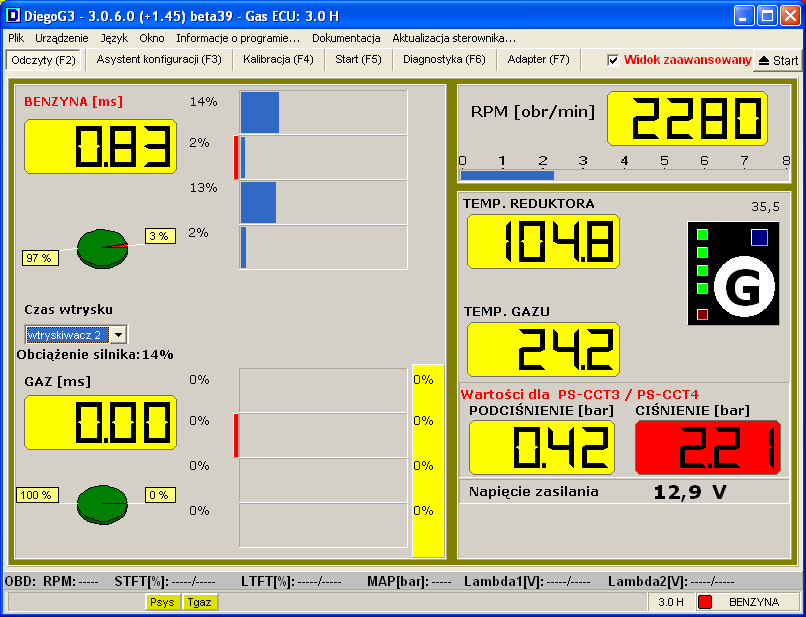Click the dark blue square on switch panel
Image resolution: width=806 pixels, height=617 pixels.
(x=759, y=238)
